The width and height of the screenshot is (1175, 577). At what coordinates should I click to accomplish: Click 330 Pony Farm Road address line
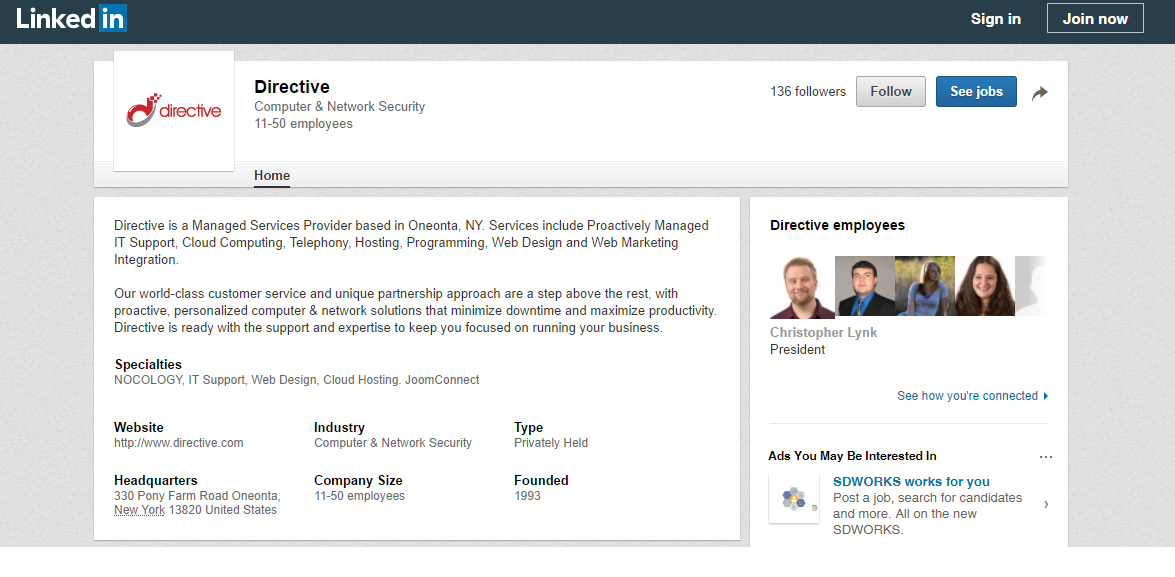coord(197,496)
